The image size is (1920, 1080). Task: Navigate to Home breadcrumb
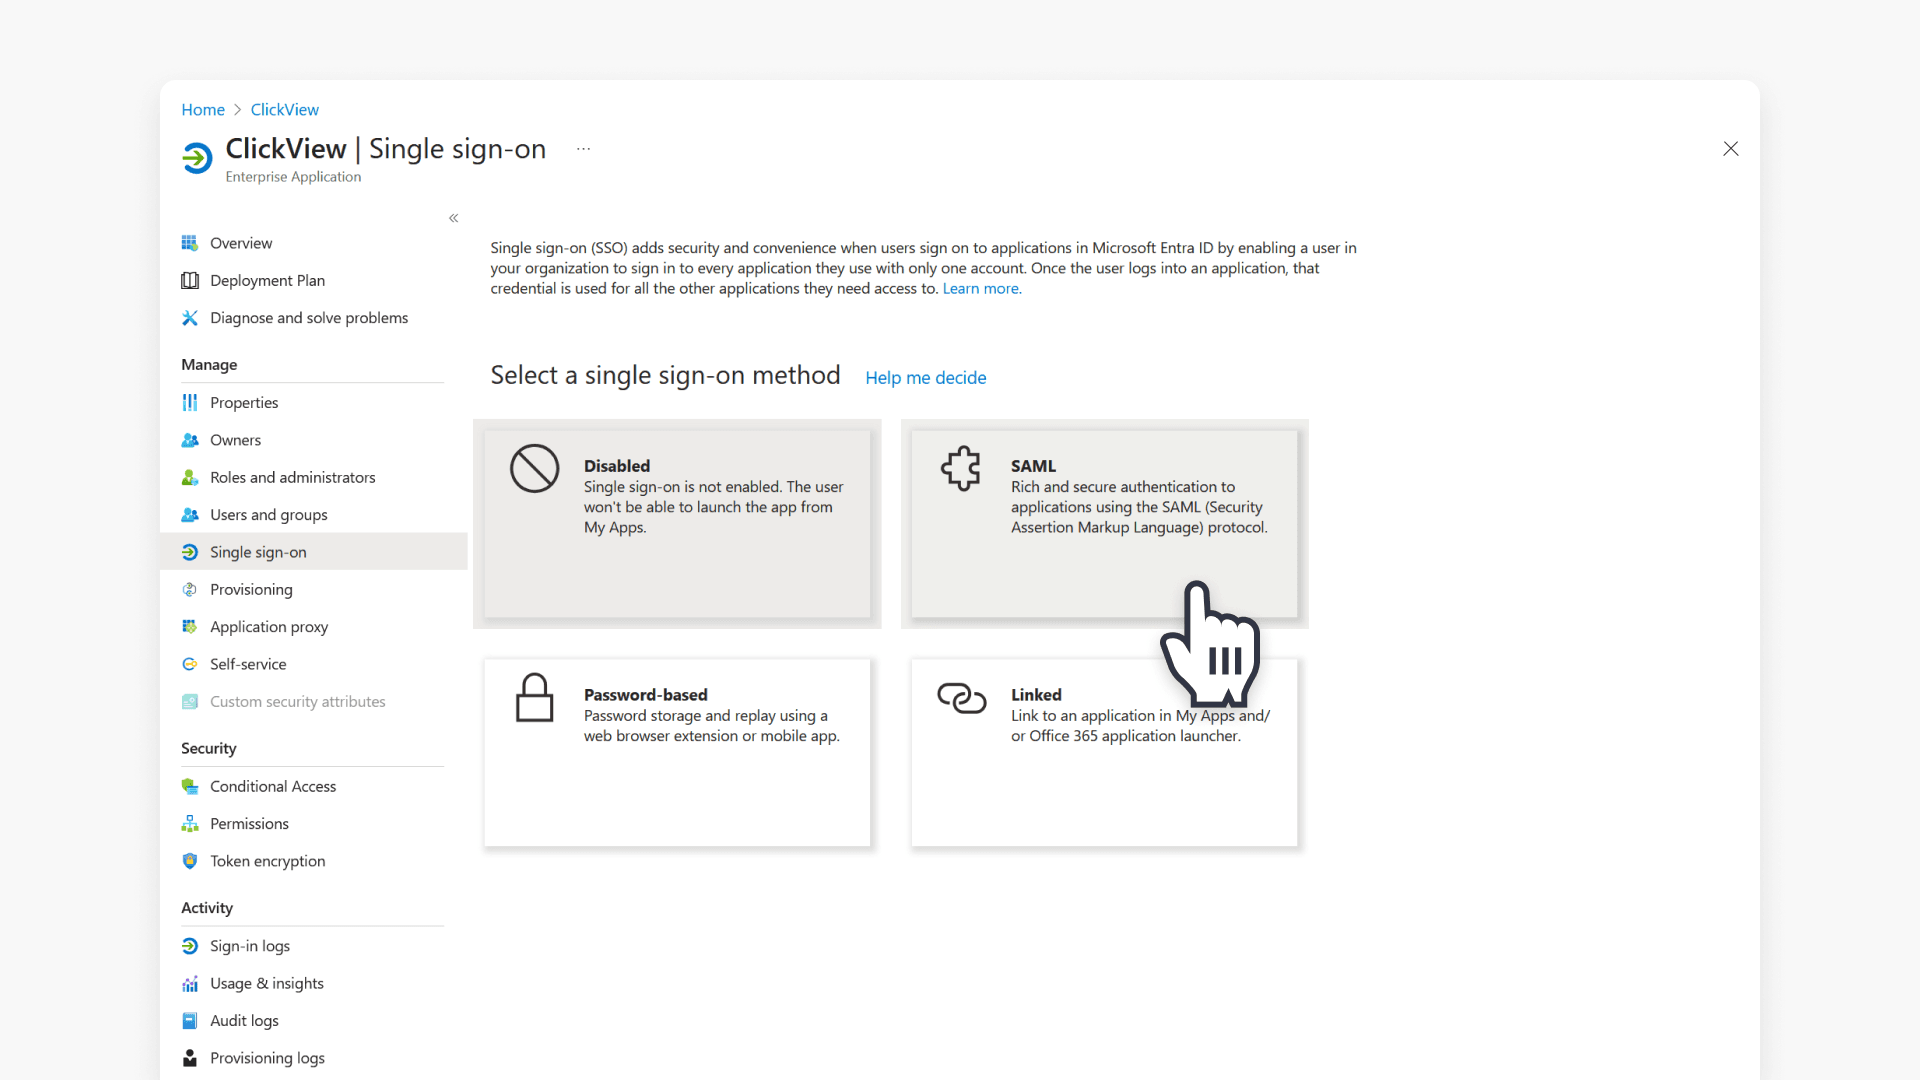click(203, 110)
